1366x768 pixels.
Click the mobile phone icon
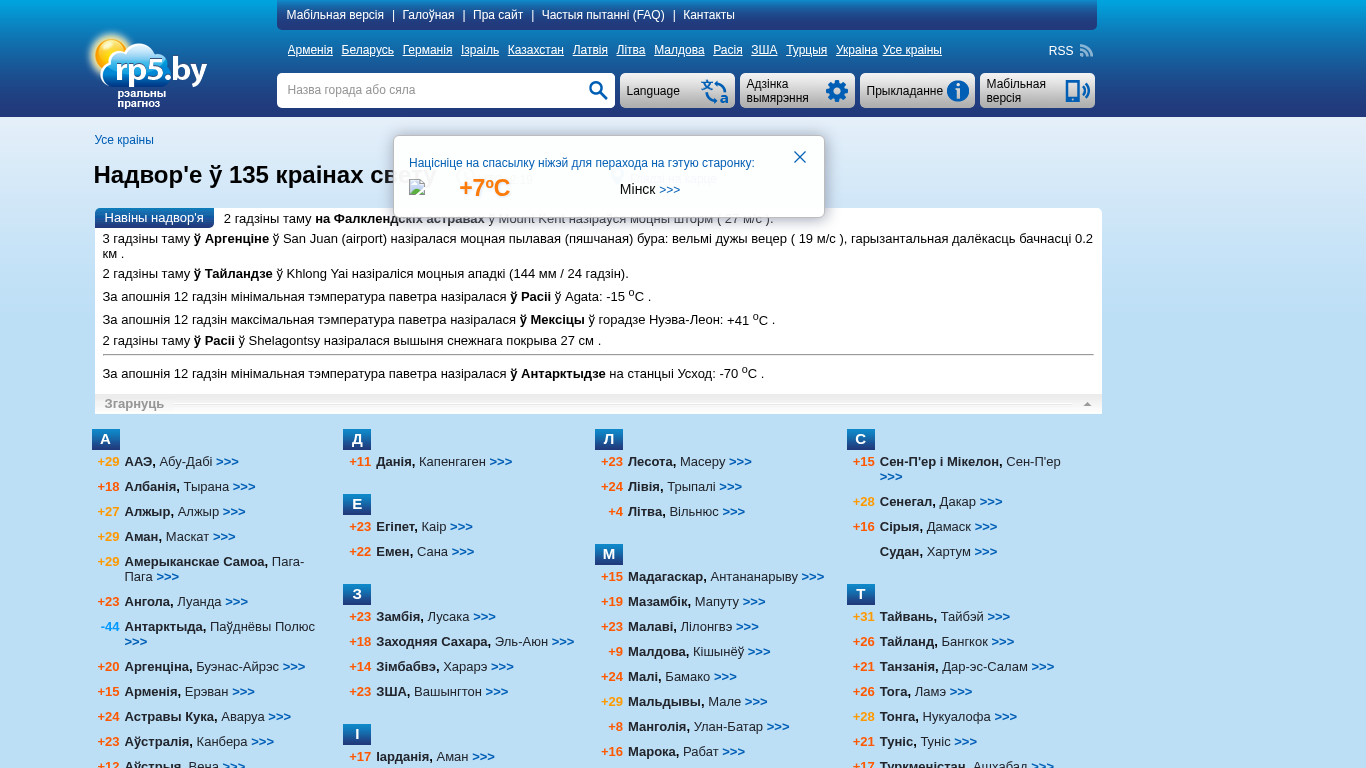click(1077, 91)
